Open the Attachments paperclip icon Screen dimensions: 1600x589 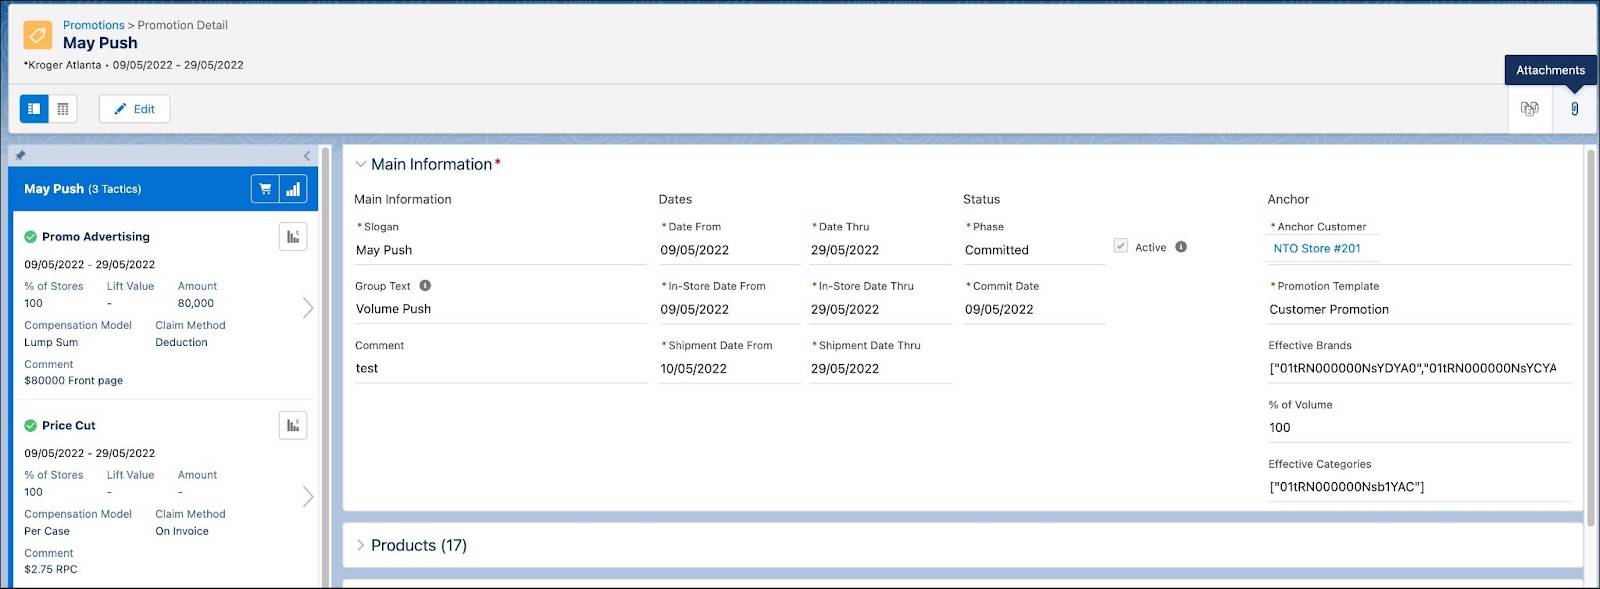[1574, 109]
